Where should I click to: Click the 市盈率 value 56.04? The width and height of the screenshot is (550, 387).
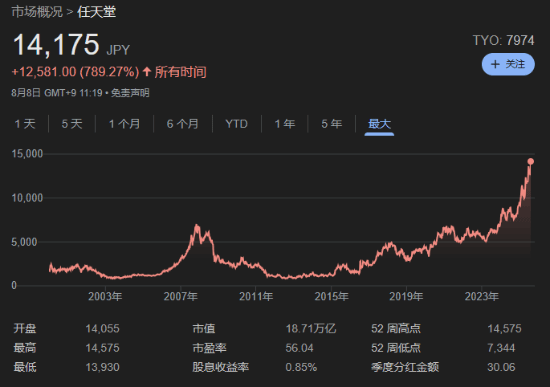[x=299, y=348]
